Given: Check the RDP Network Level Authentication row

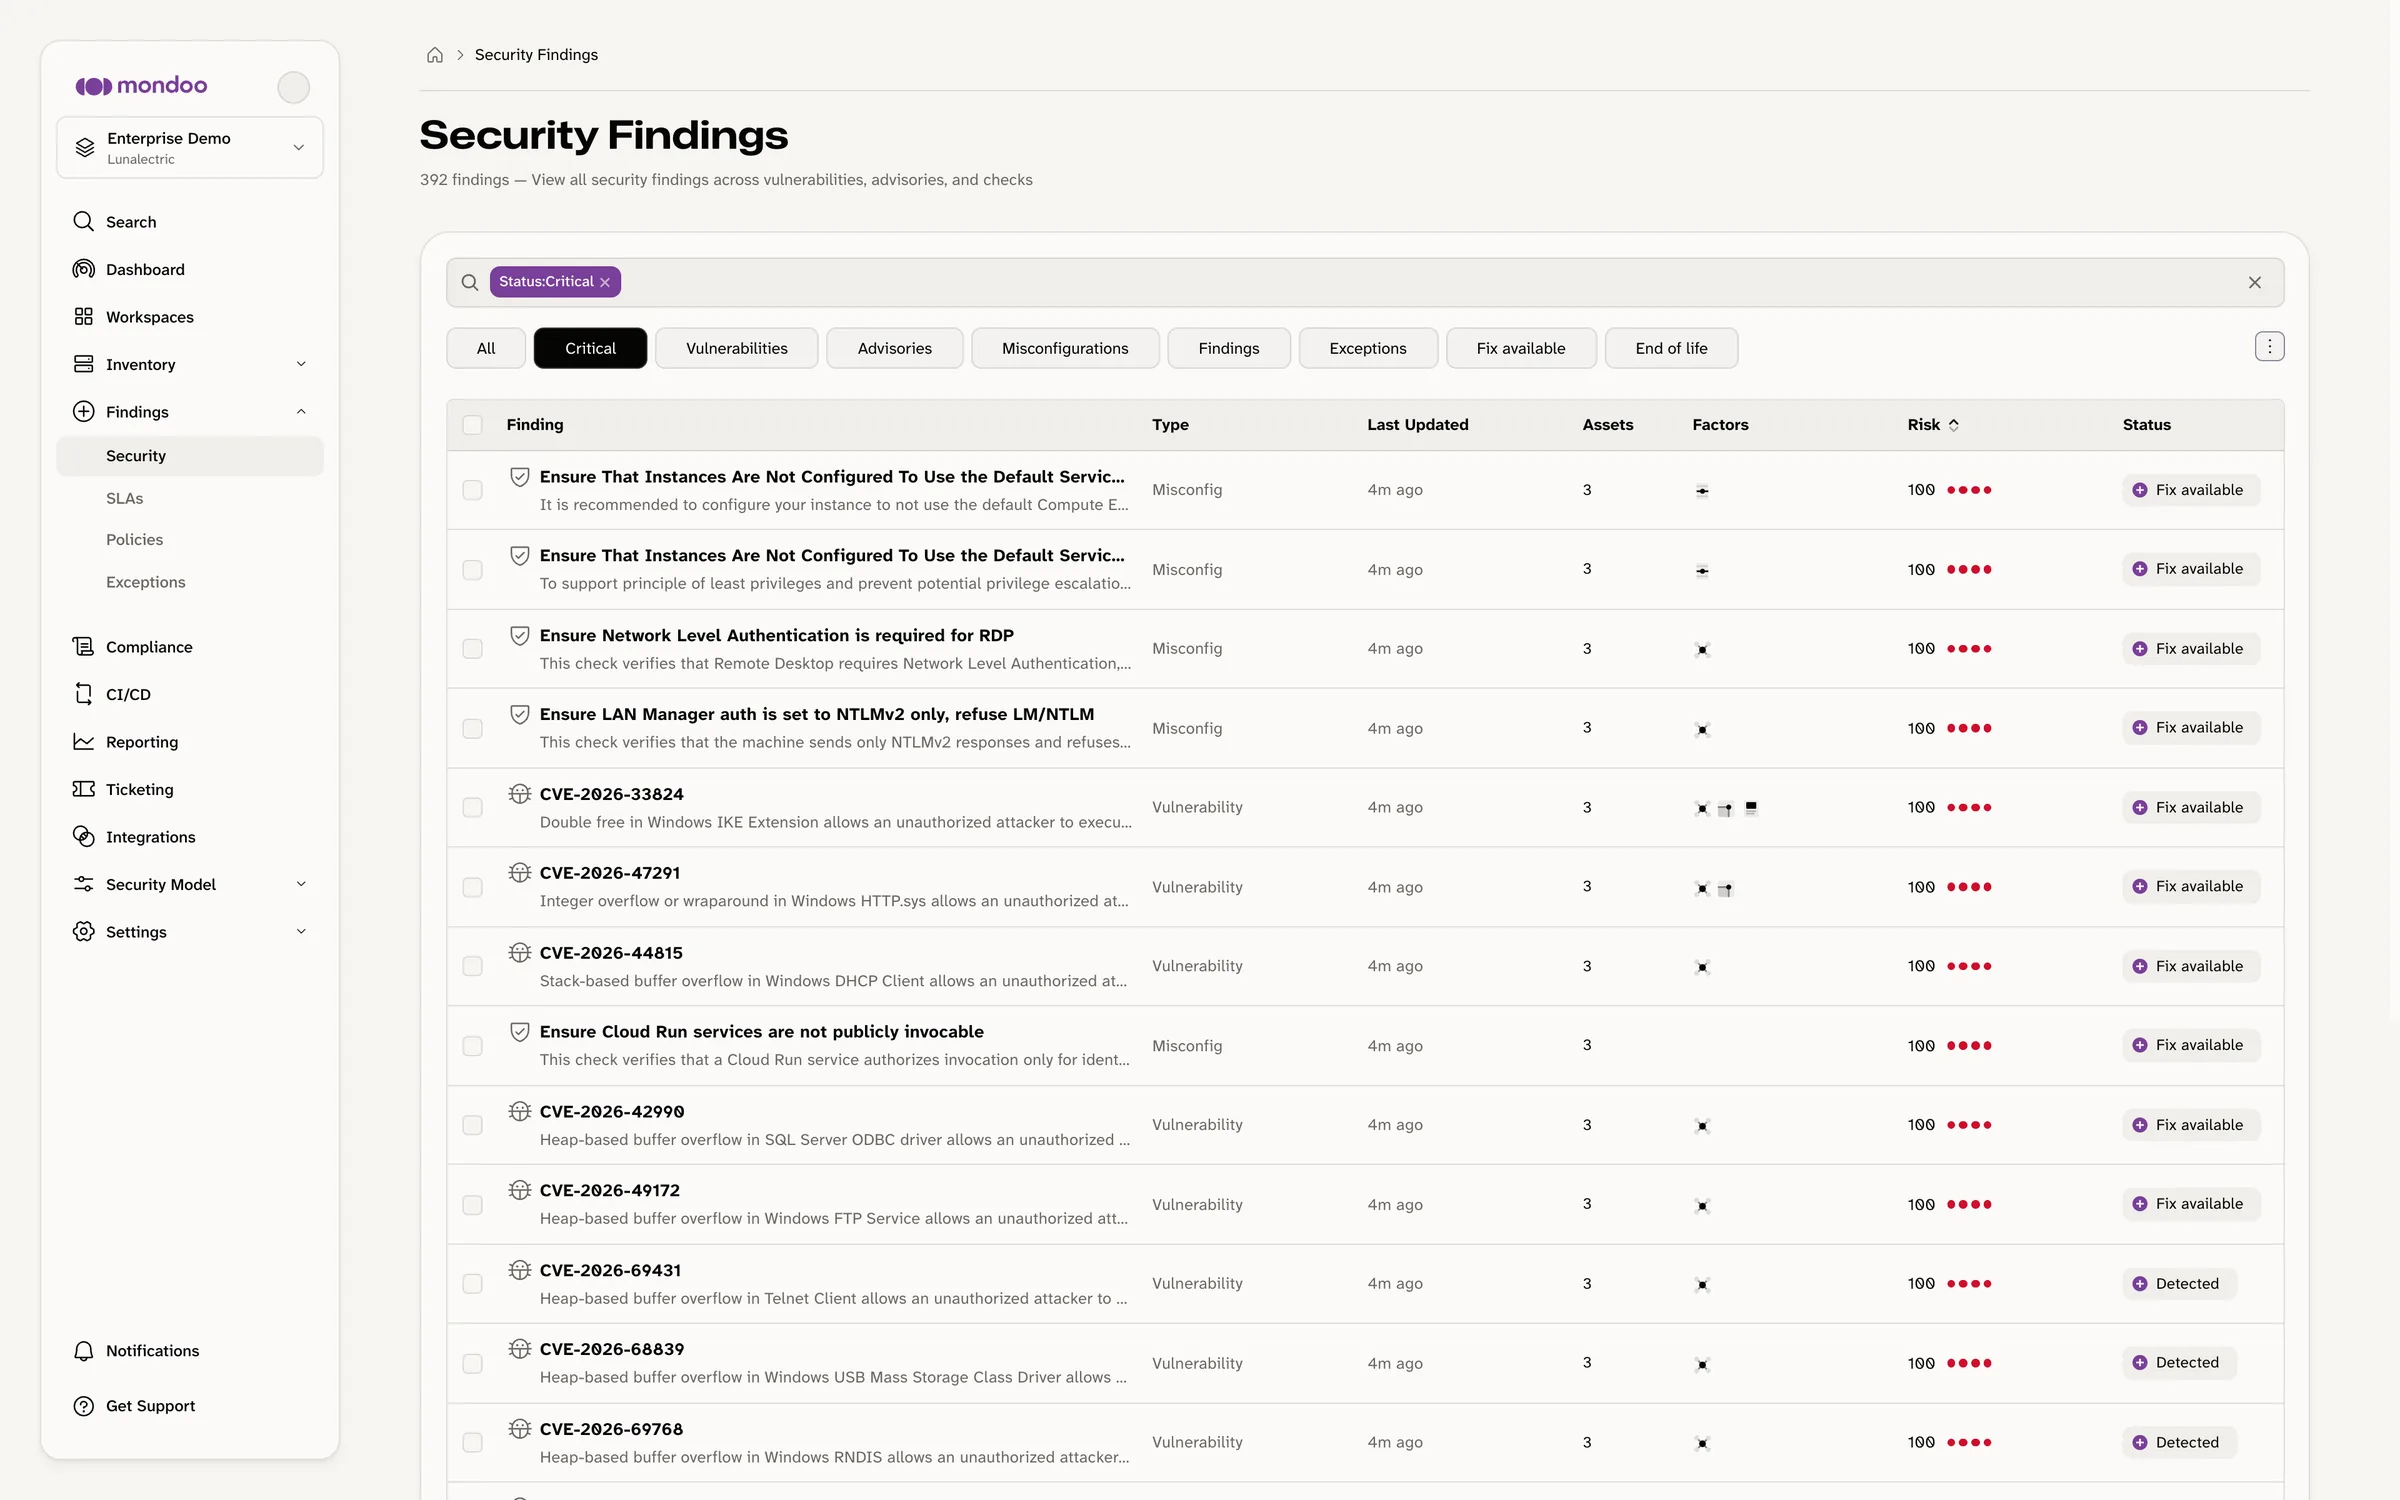Looking at the screenshot, I should tap(472, 649).
